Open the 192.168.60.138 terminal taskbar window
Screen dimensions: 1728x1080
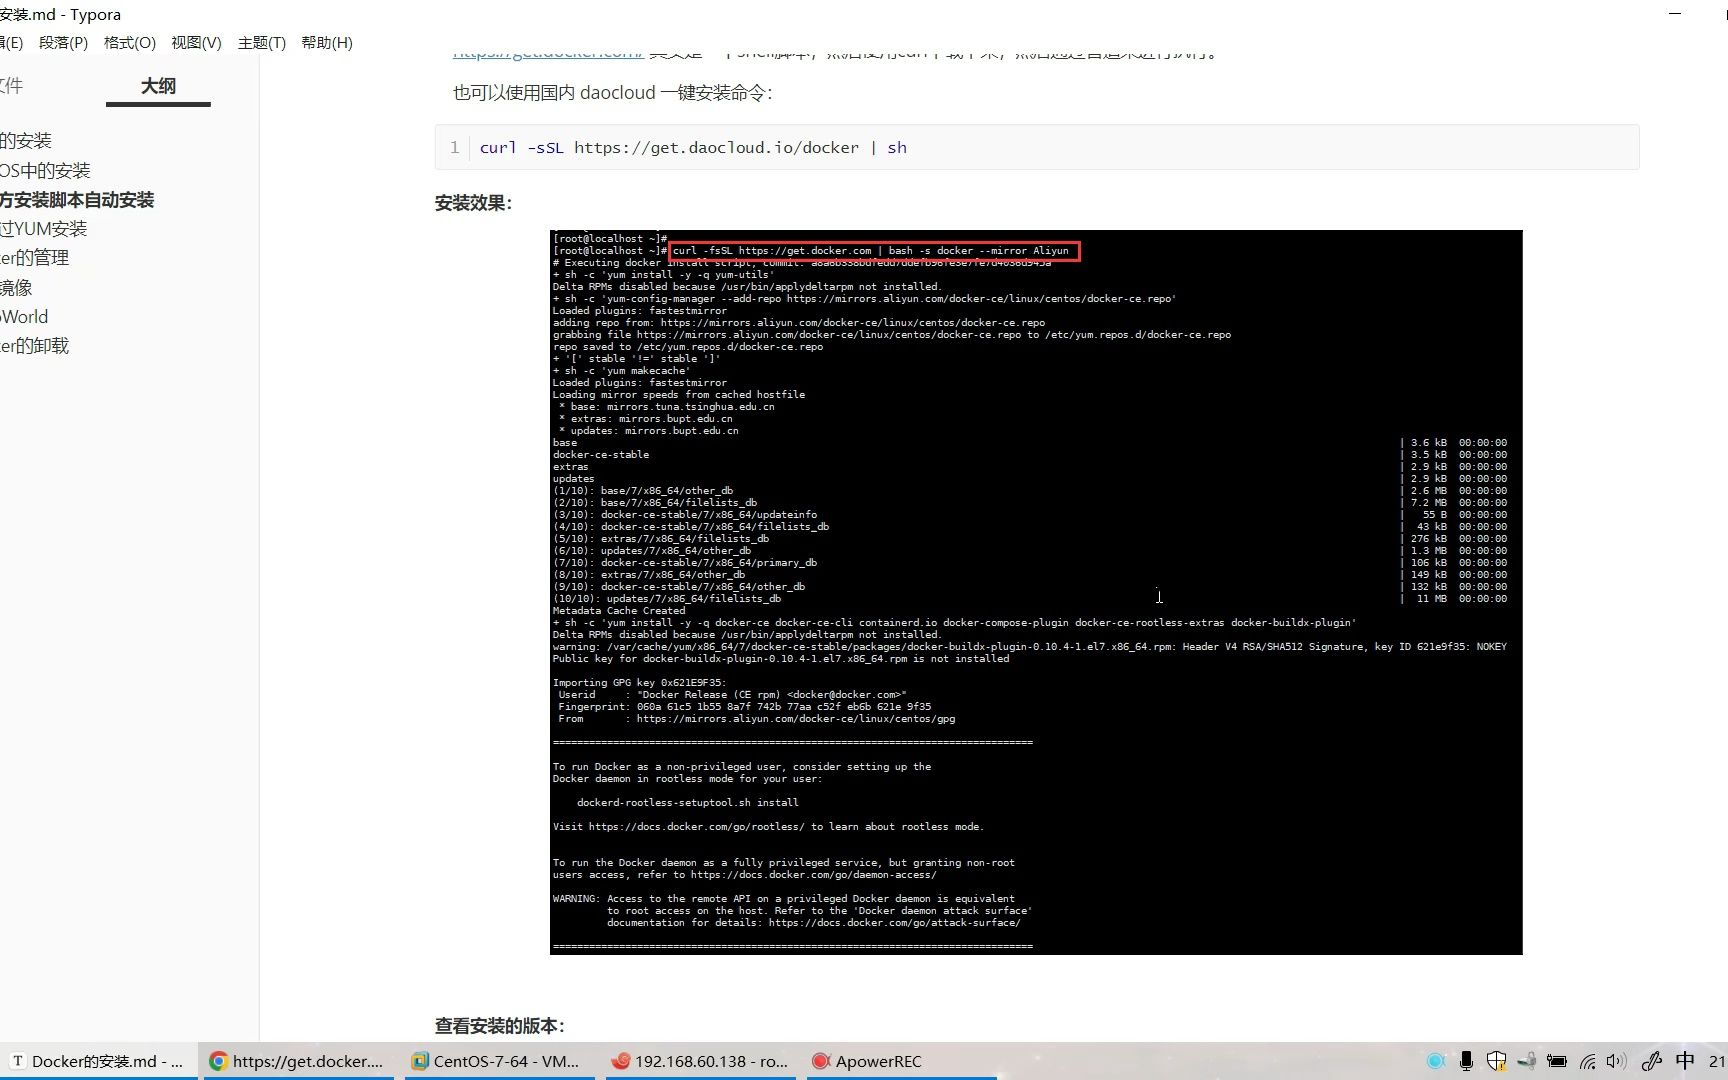tap(700, 1061)
